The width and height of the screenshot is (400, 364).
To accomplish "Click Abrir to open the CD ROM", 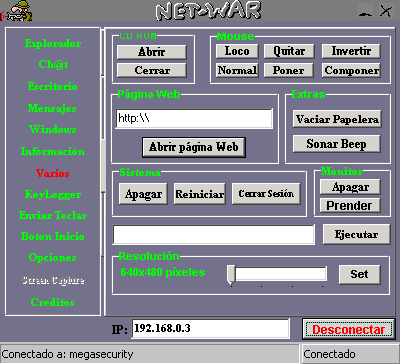I will [x=152, y=52].
